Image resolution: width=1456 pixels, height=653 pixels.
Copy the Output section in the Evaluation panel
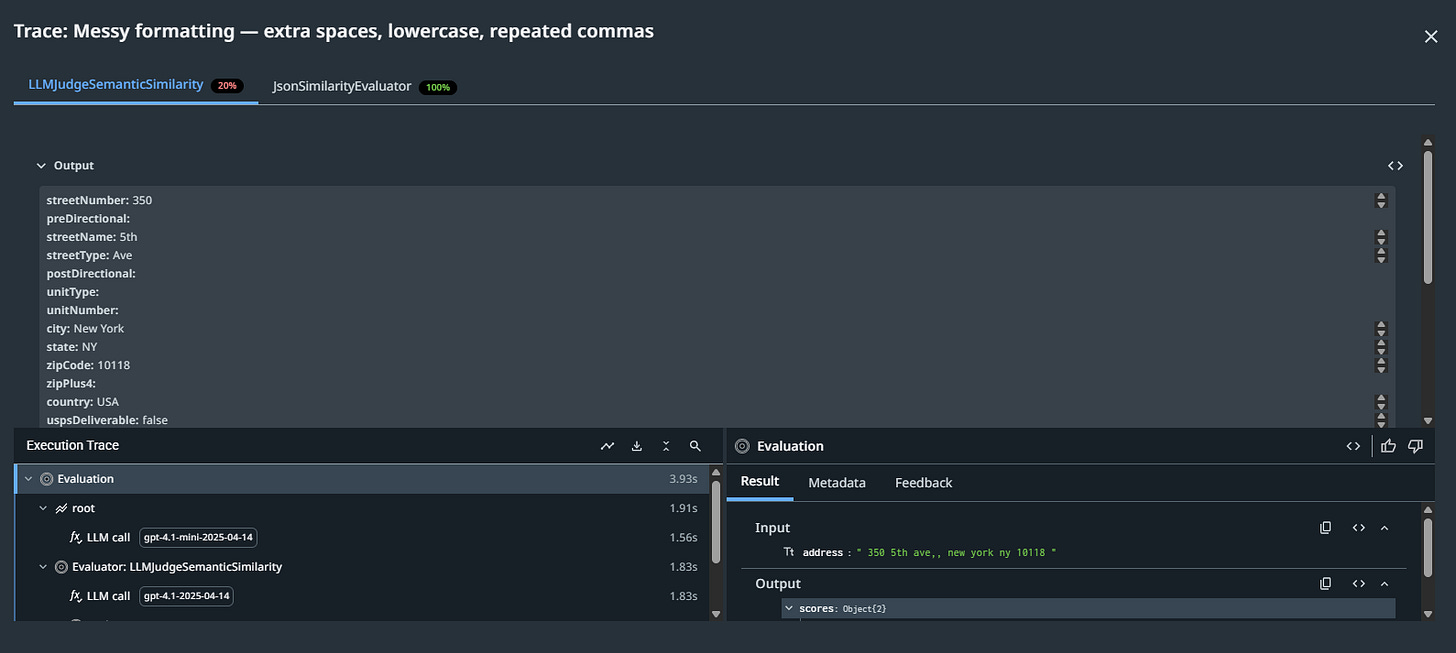coord(1326,584)
